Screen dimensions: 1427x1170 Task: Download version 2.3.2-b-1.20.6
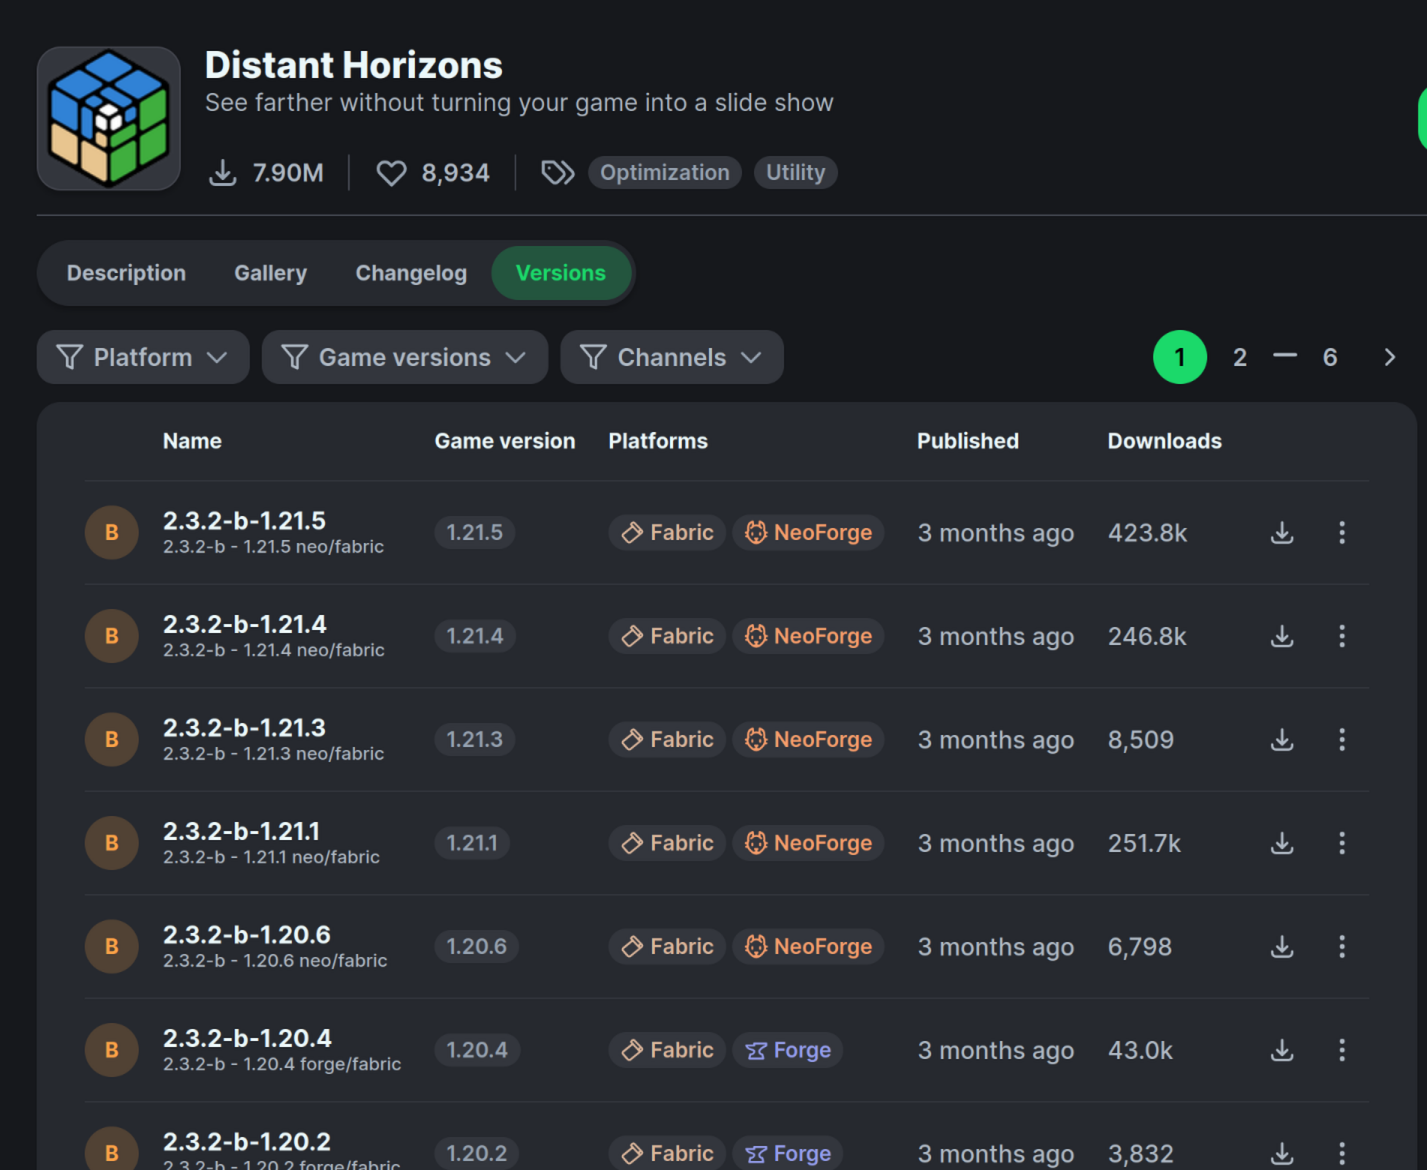[1282, 947]
